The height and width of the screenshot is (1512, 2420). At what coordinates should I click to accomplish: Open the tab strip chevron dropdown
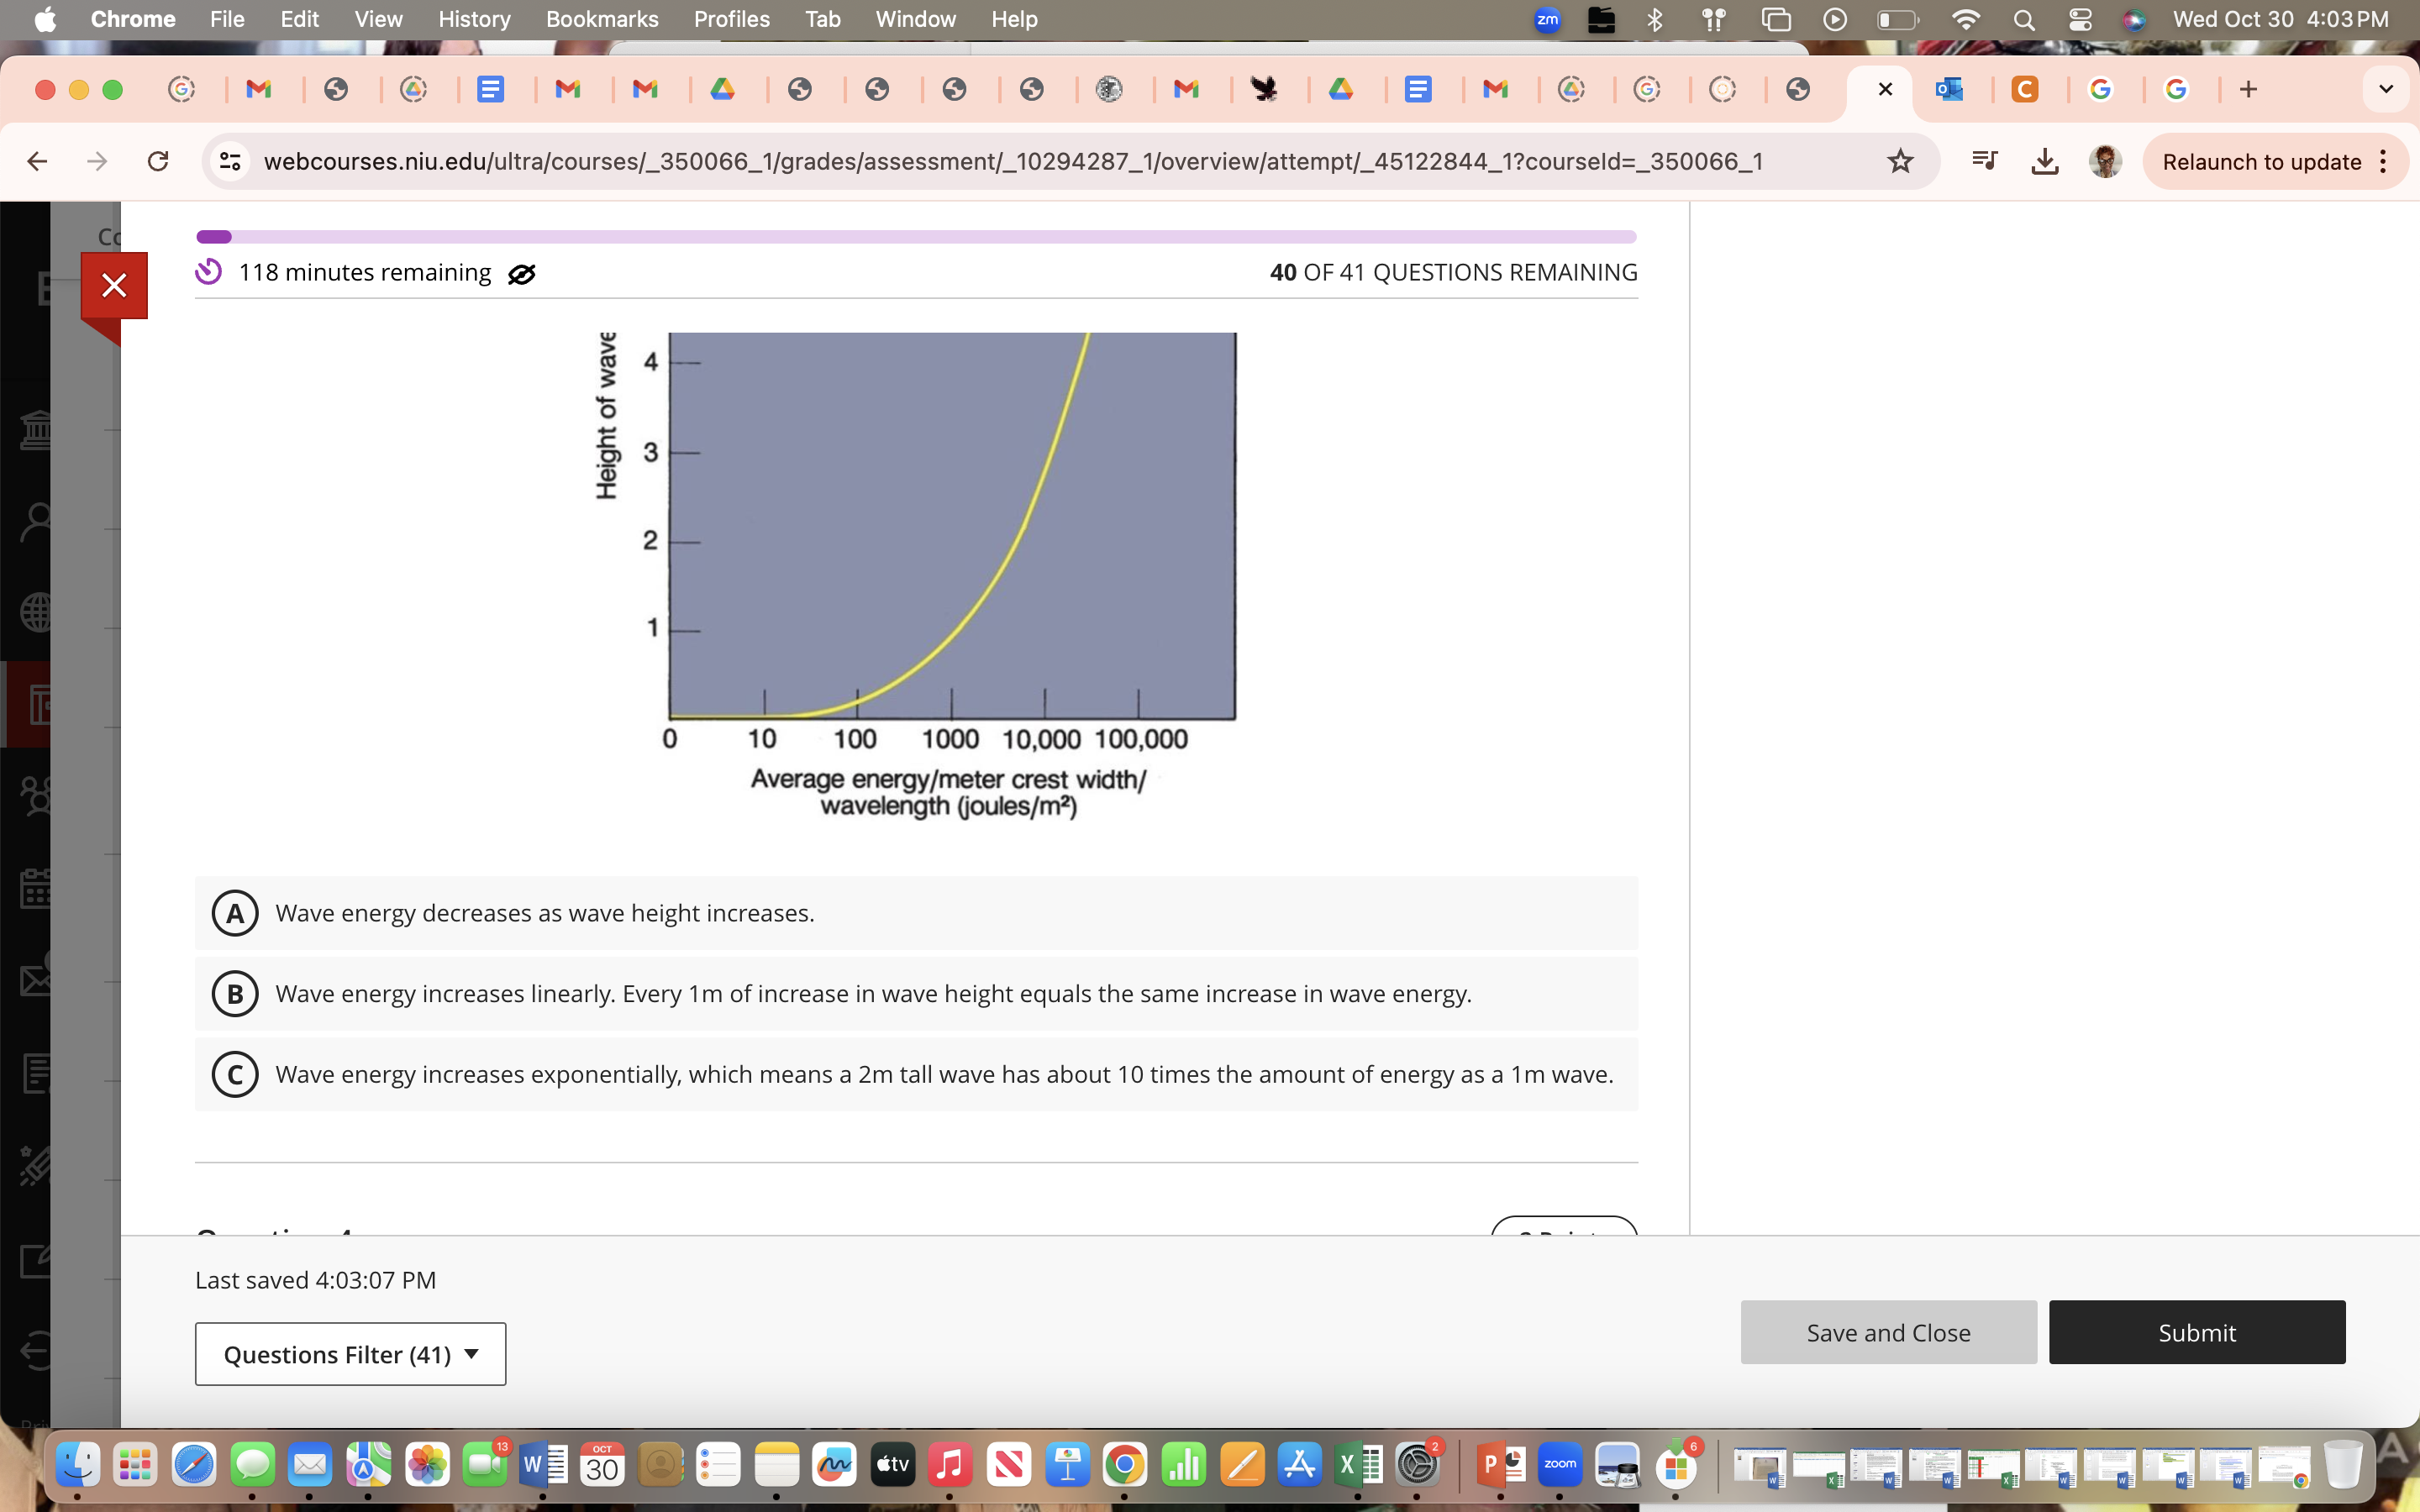click(x=2386, y=89)
